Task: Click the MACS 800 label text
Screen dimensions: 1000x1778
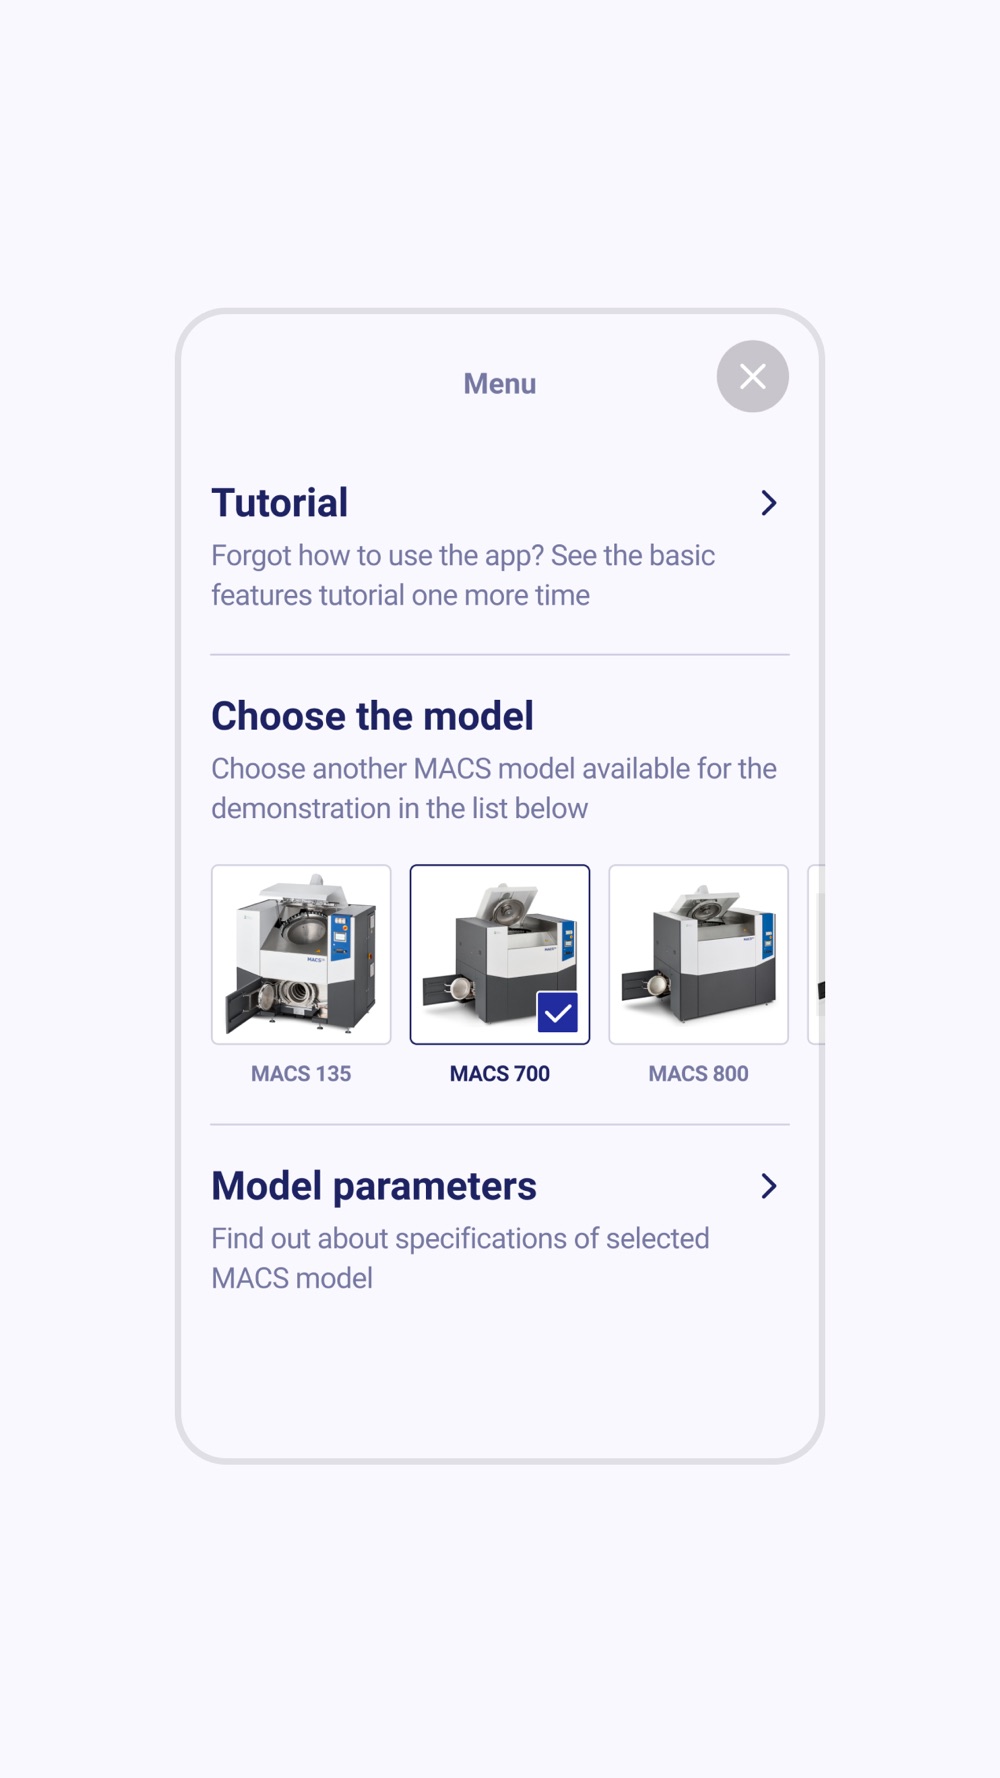Action: point(698,1073)
